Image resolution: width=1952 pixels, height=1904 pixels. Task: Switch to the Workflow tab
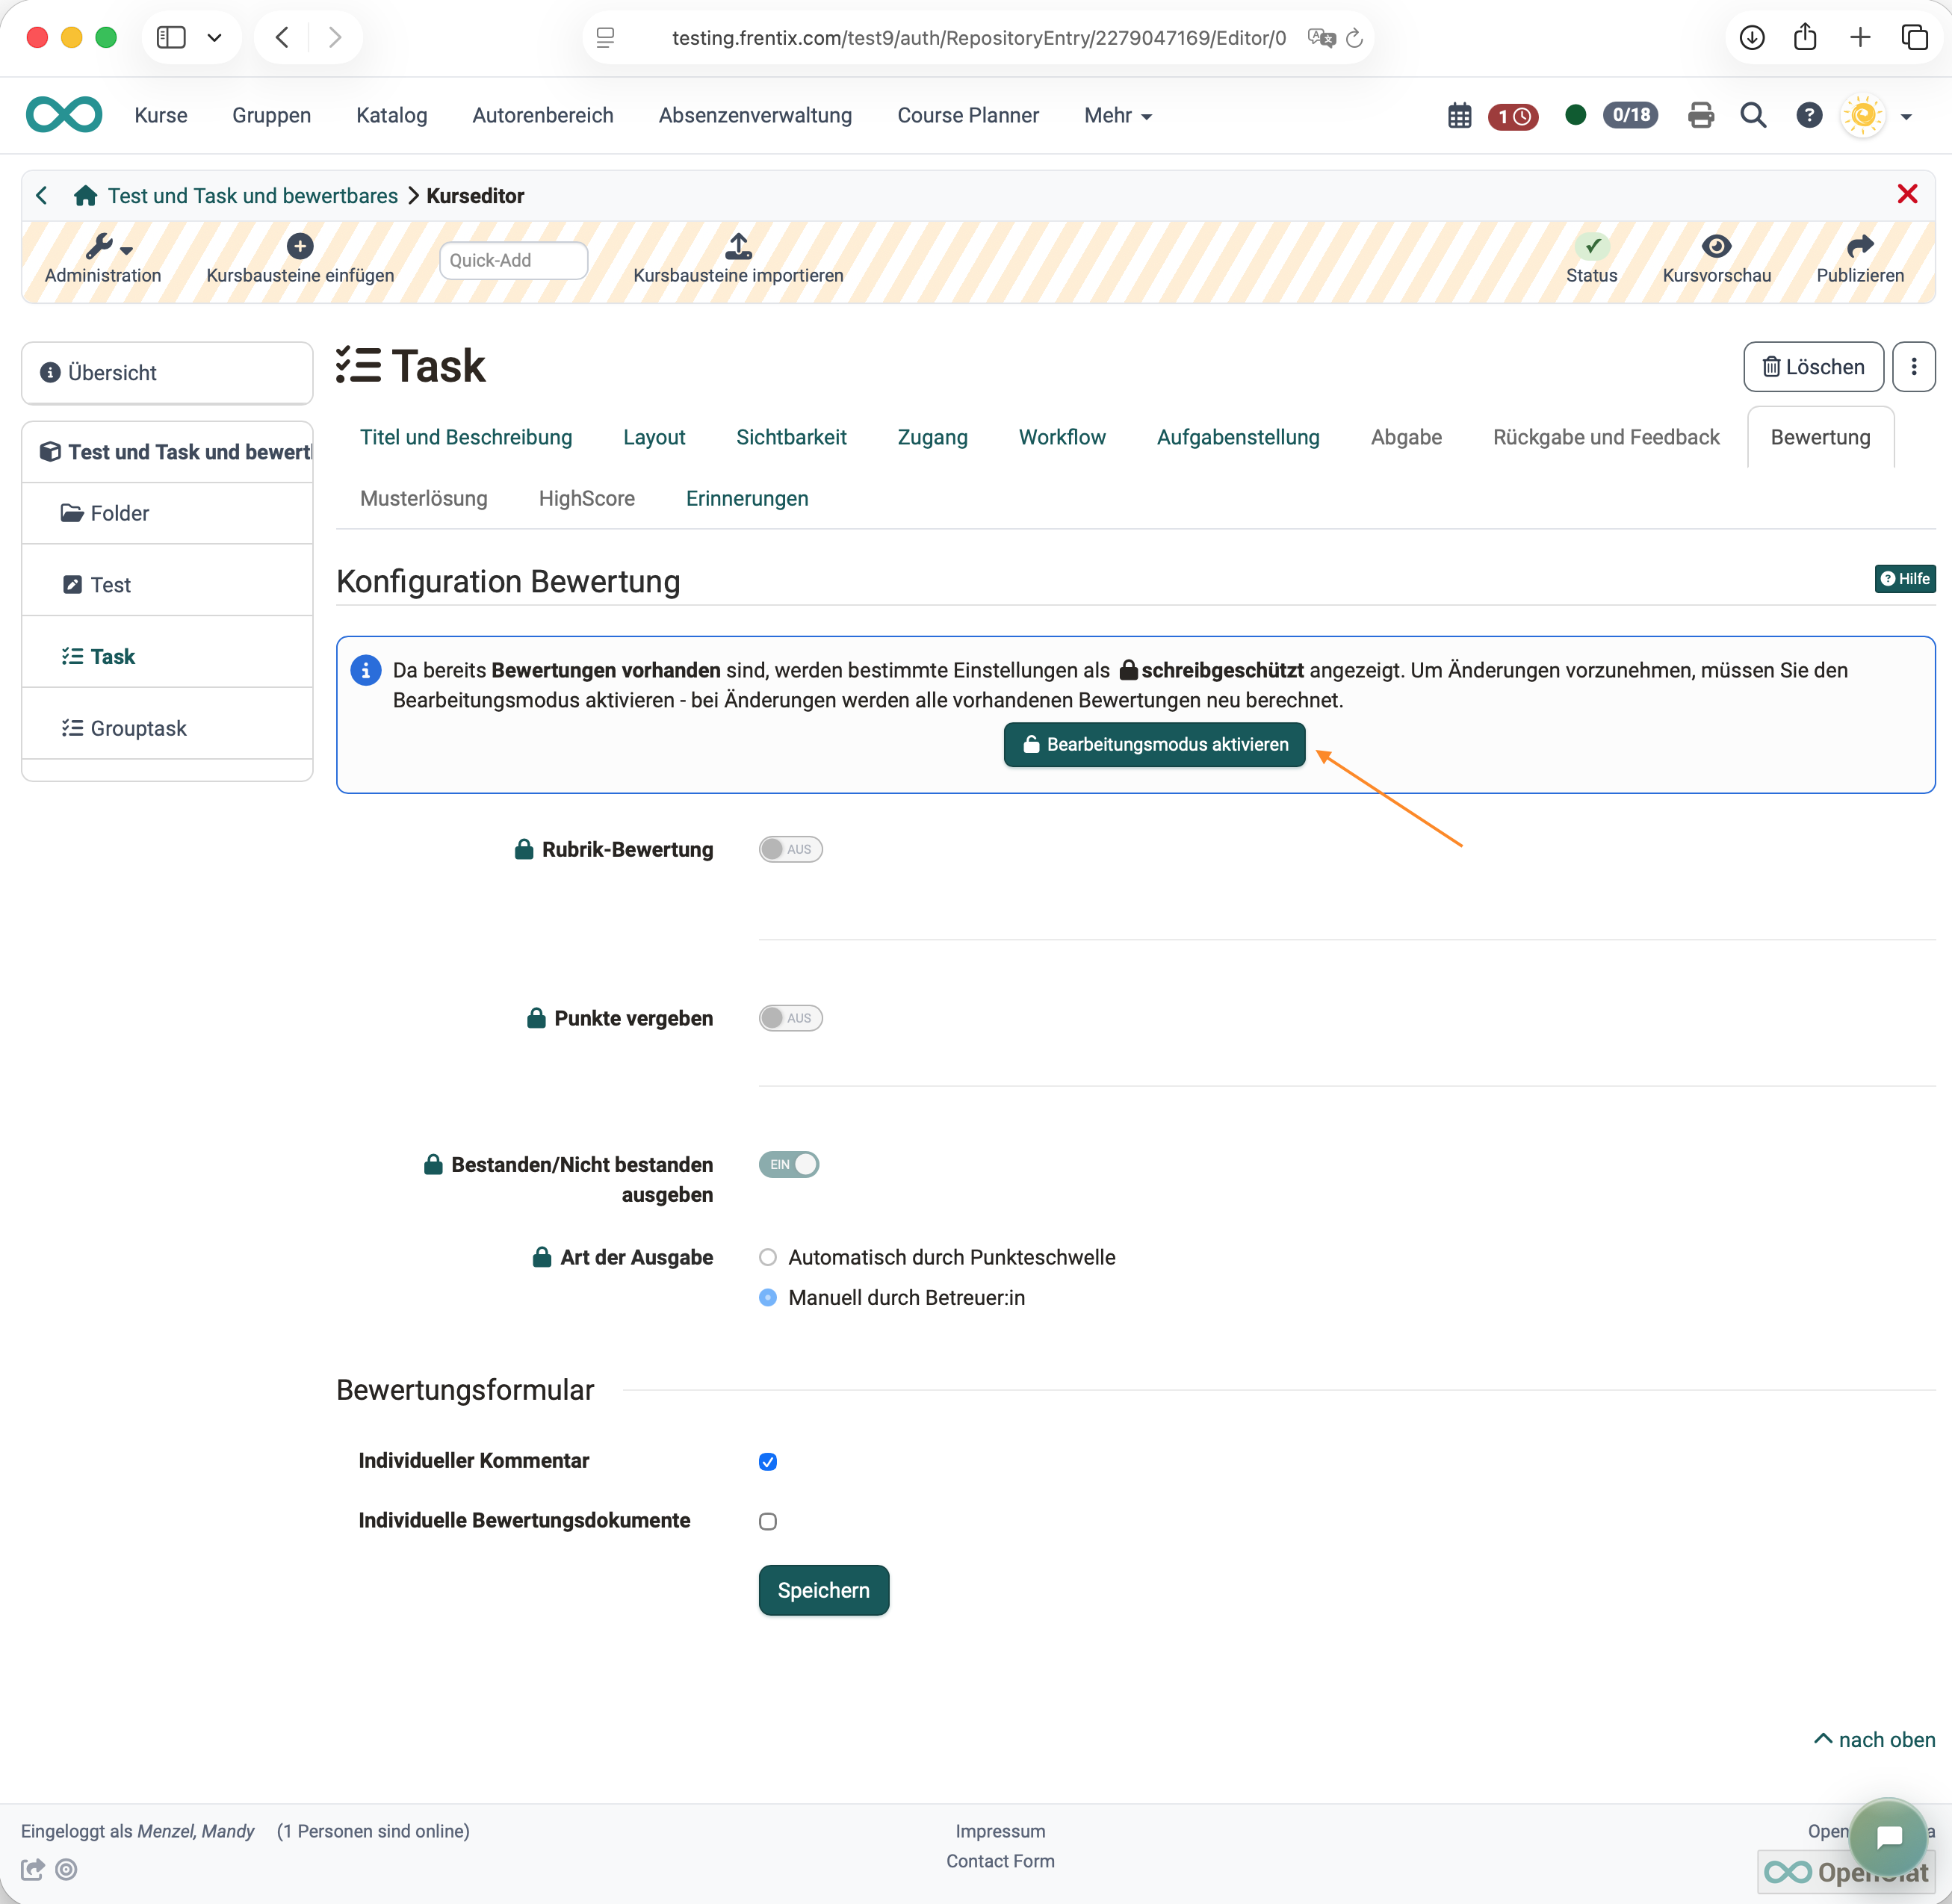(1062, 437)
